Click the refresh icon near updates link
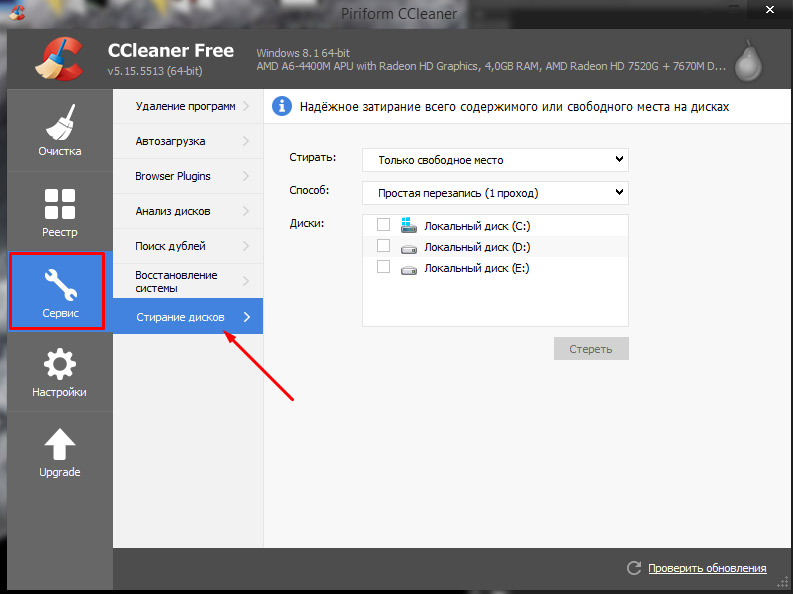This screenshot has width=793, height=594. [x=633, y=568]
